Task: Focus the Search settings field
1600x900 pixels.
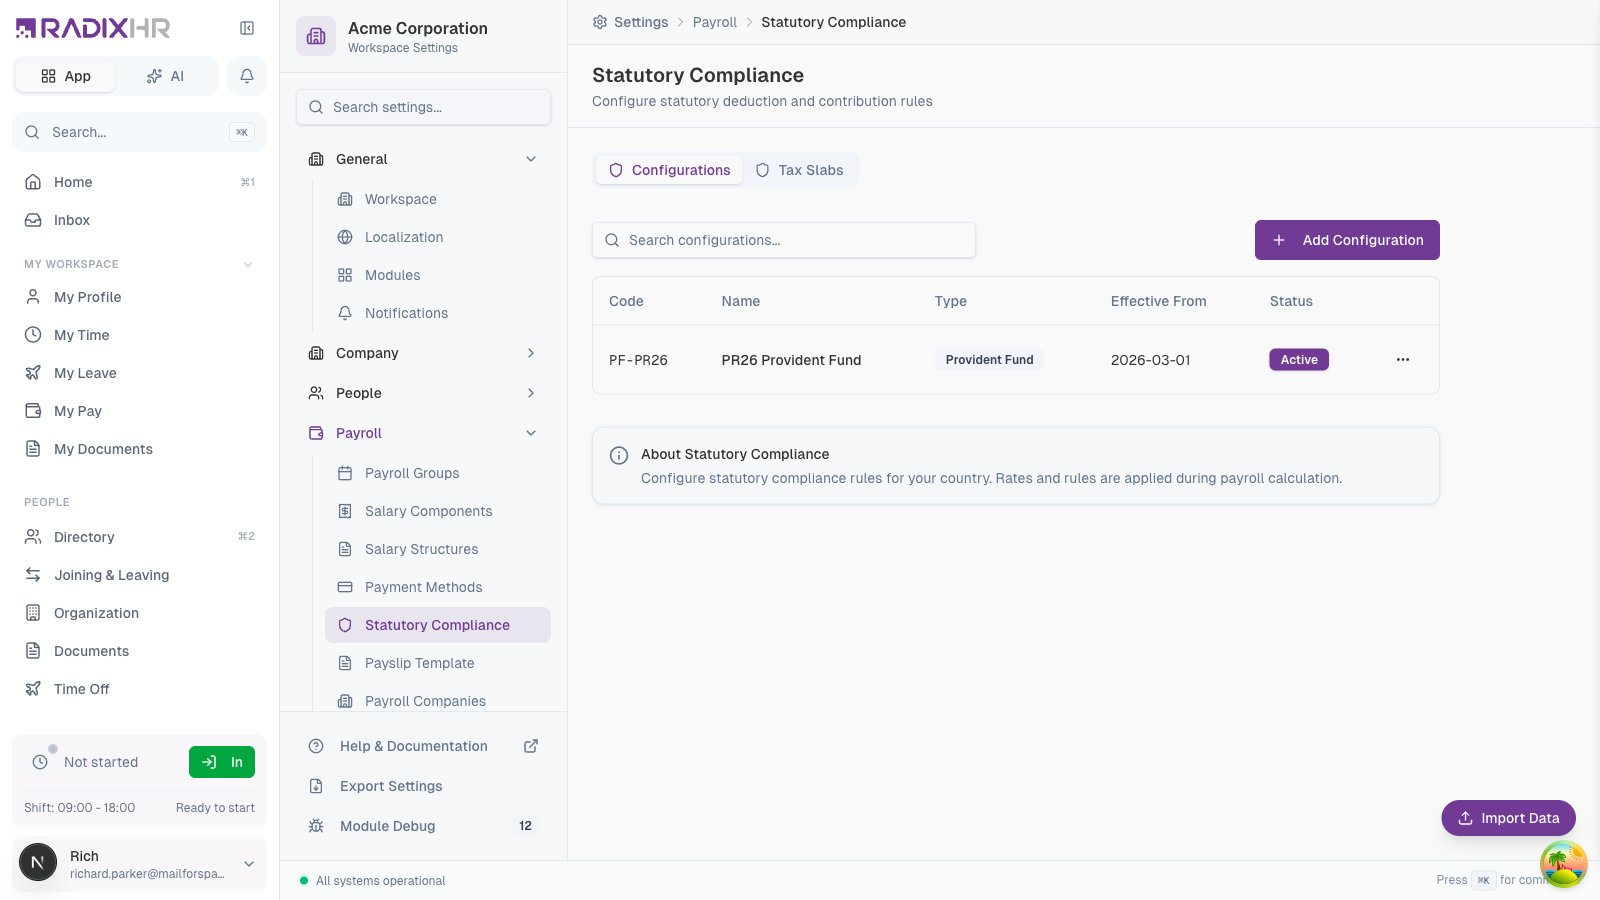Action: coord(423,107)
